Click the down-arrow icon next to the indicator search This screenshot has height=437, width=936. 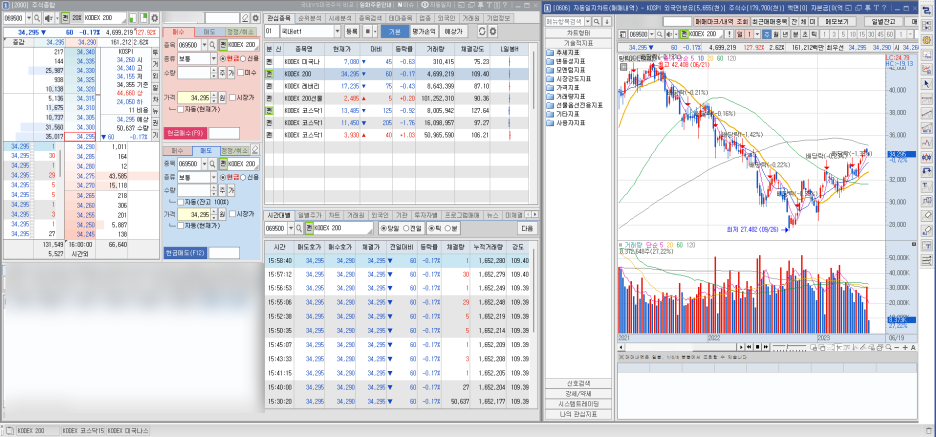tap(606, 21)
